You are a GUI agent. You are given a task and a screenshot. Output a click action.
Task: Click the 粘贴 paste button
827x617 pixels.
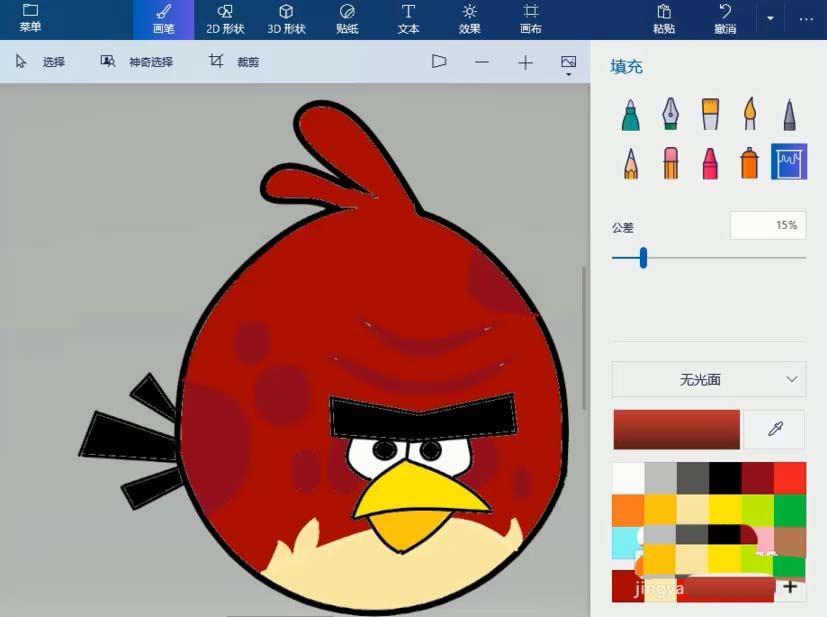click(x=664, y=20)
